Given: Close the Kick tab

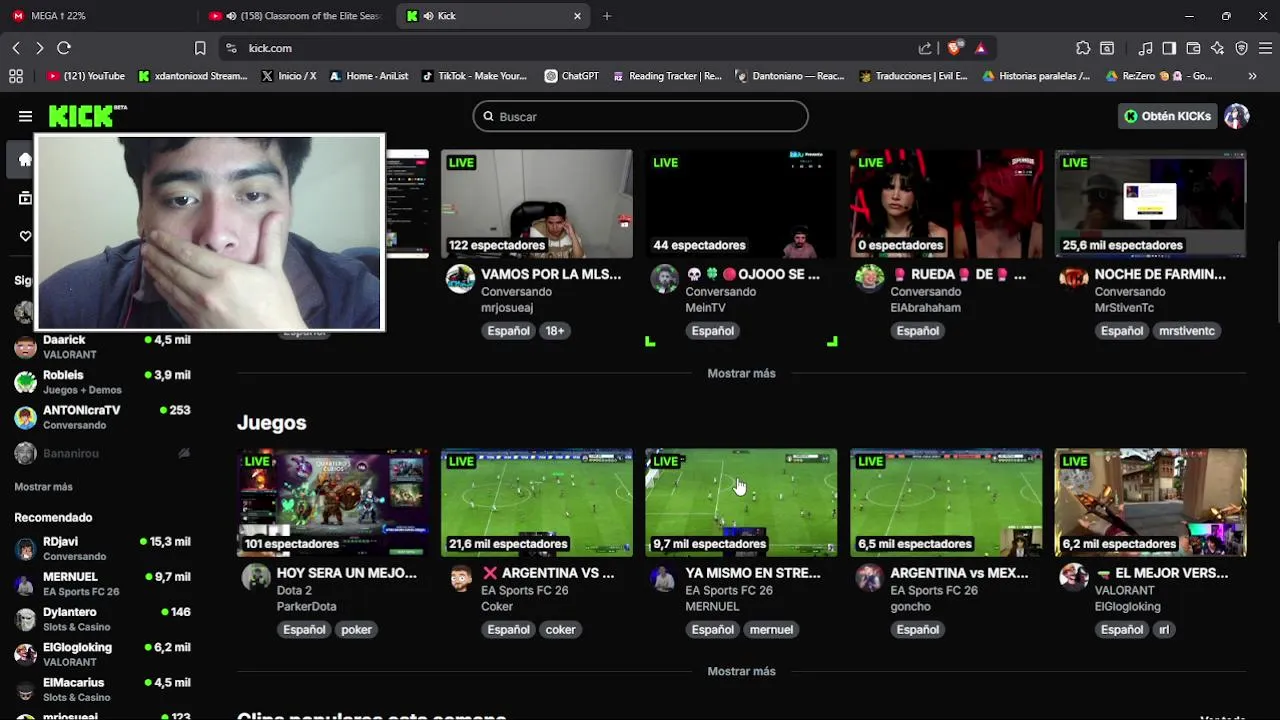Looking at the screenshot, I should tap(577, 16).
